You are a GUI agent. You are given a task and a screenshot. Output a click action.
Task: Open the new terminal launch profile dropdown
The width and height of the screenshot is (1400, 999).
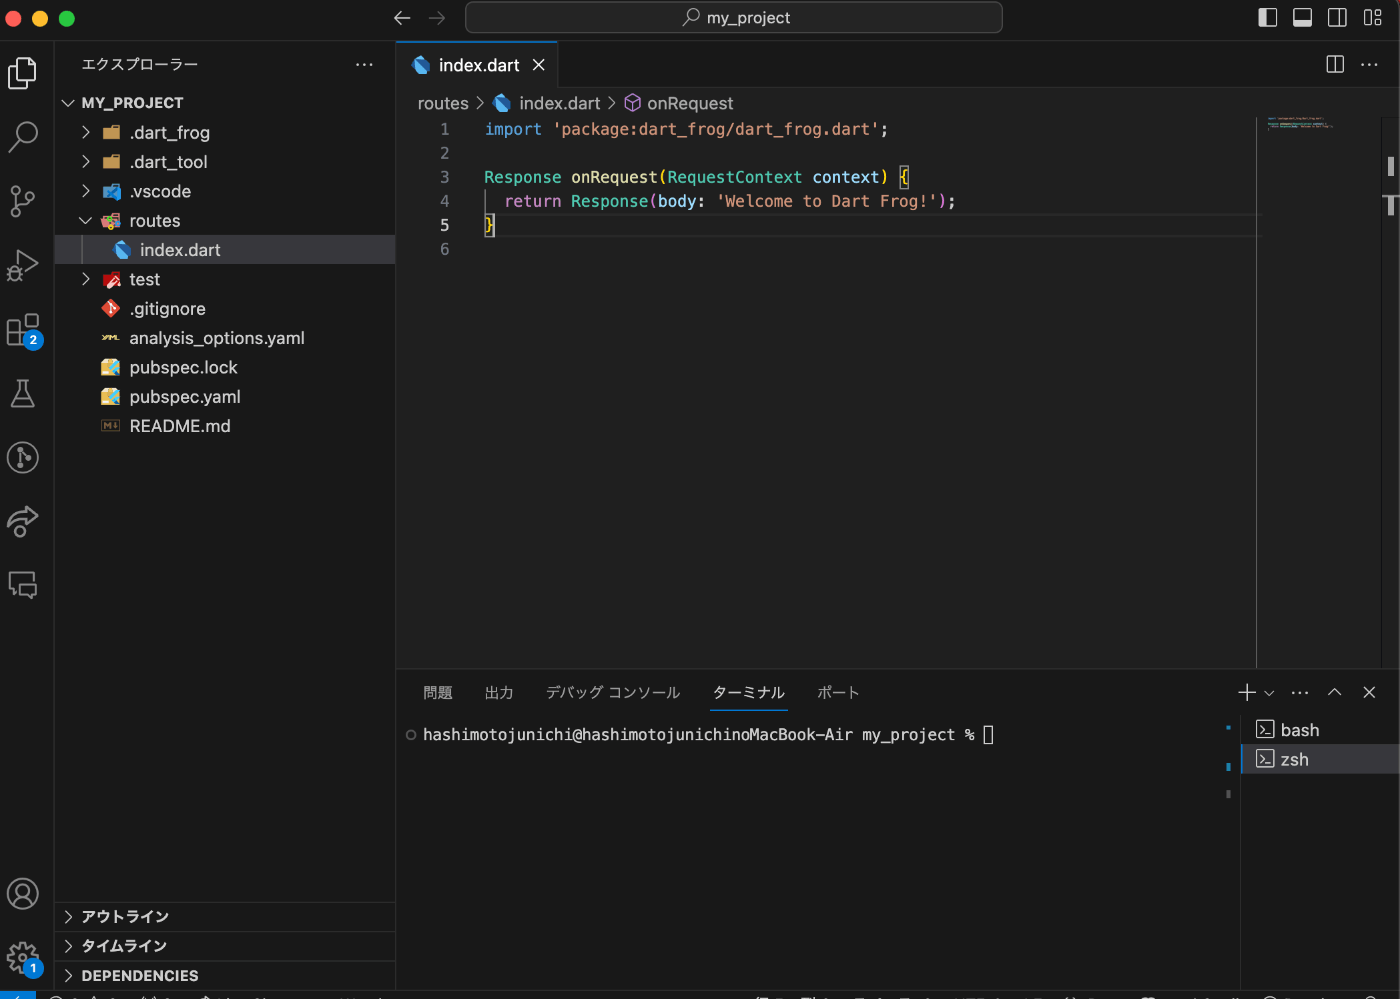tap(1269, 693)
